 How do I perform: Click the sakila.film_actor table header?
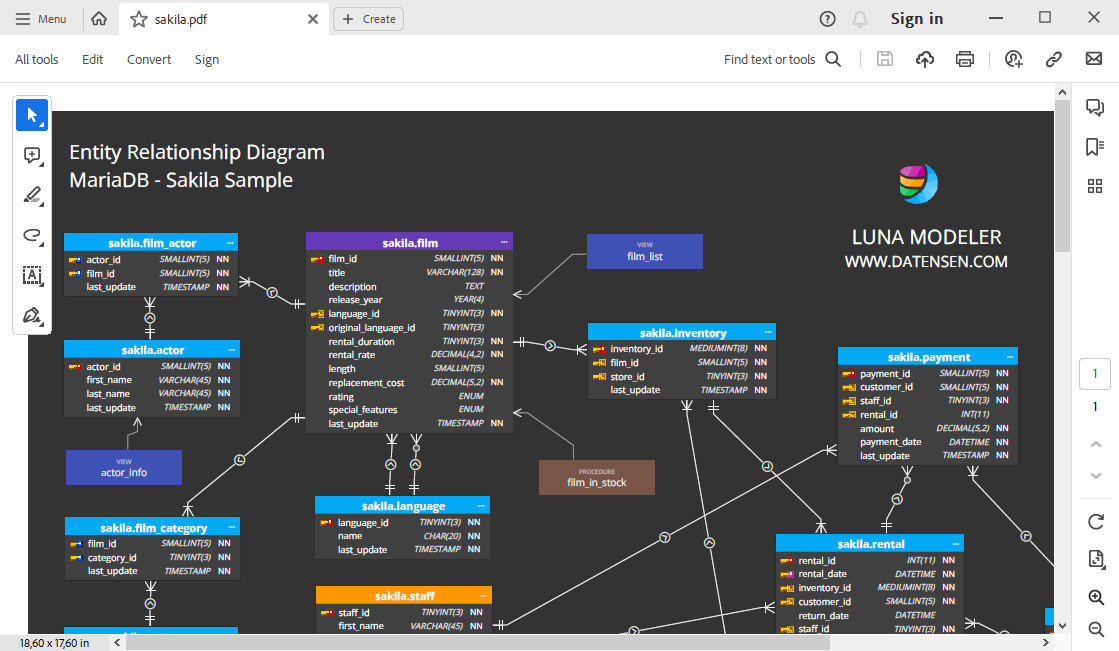click(x=151, y=243)
